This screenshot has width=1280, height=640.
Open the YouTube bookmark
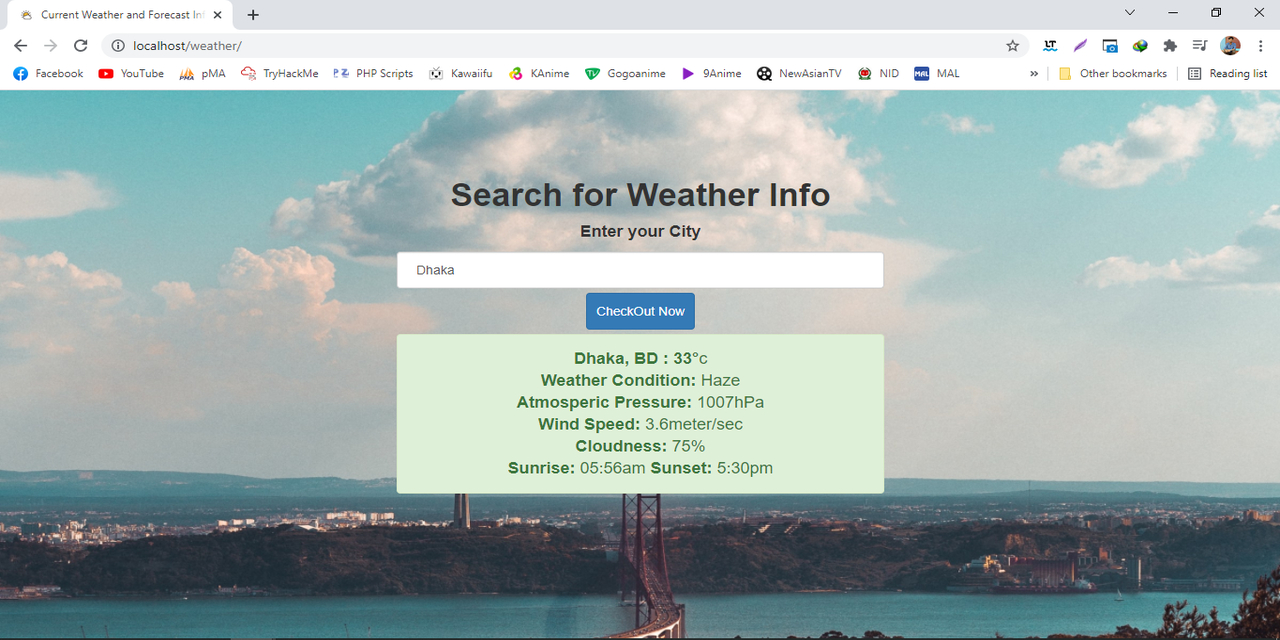click(130, 73)
